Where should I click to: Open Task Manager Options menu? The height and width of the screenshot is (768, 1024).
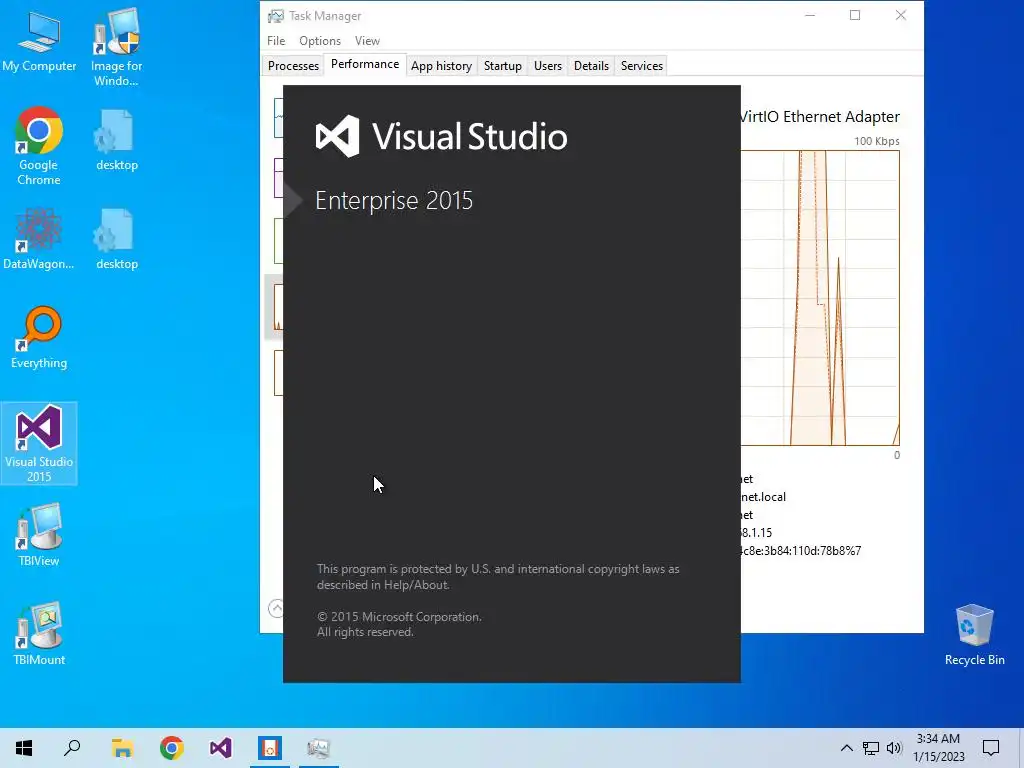coord(320,40)
